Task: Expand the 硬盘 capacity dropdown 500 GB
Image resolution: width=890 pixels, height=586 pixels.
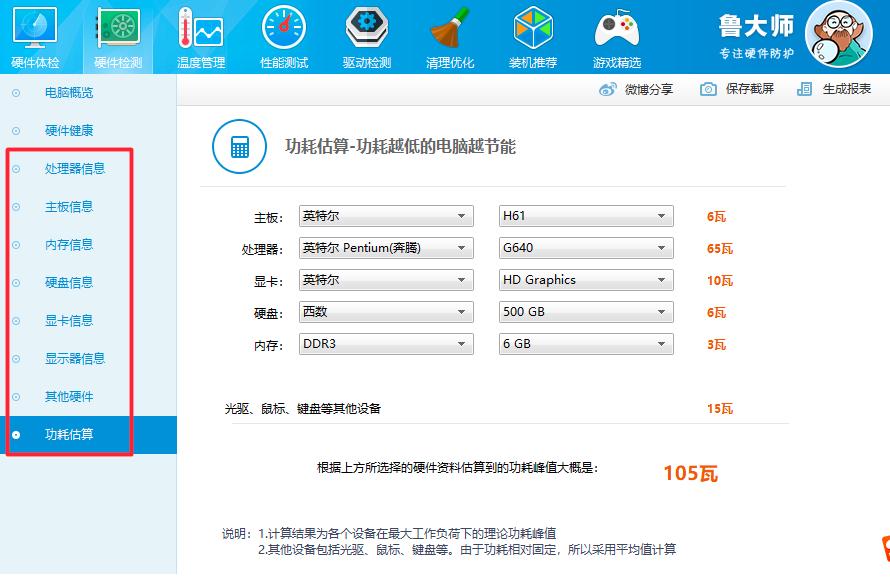Action: tap(586, 312)
